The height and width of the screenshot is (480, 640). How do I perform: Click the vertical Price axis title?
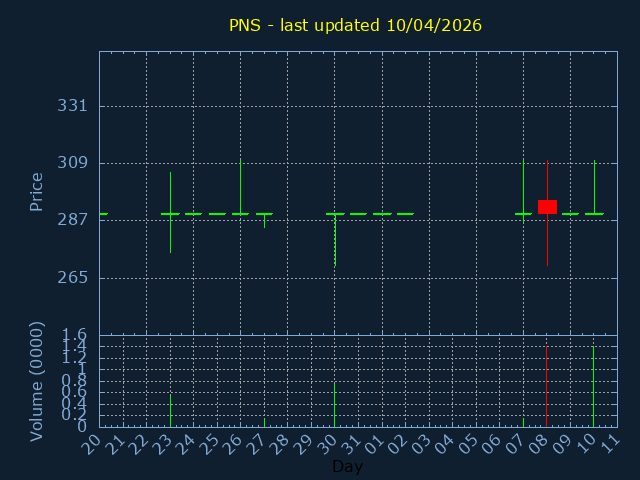tap(37, 191)
